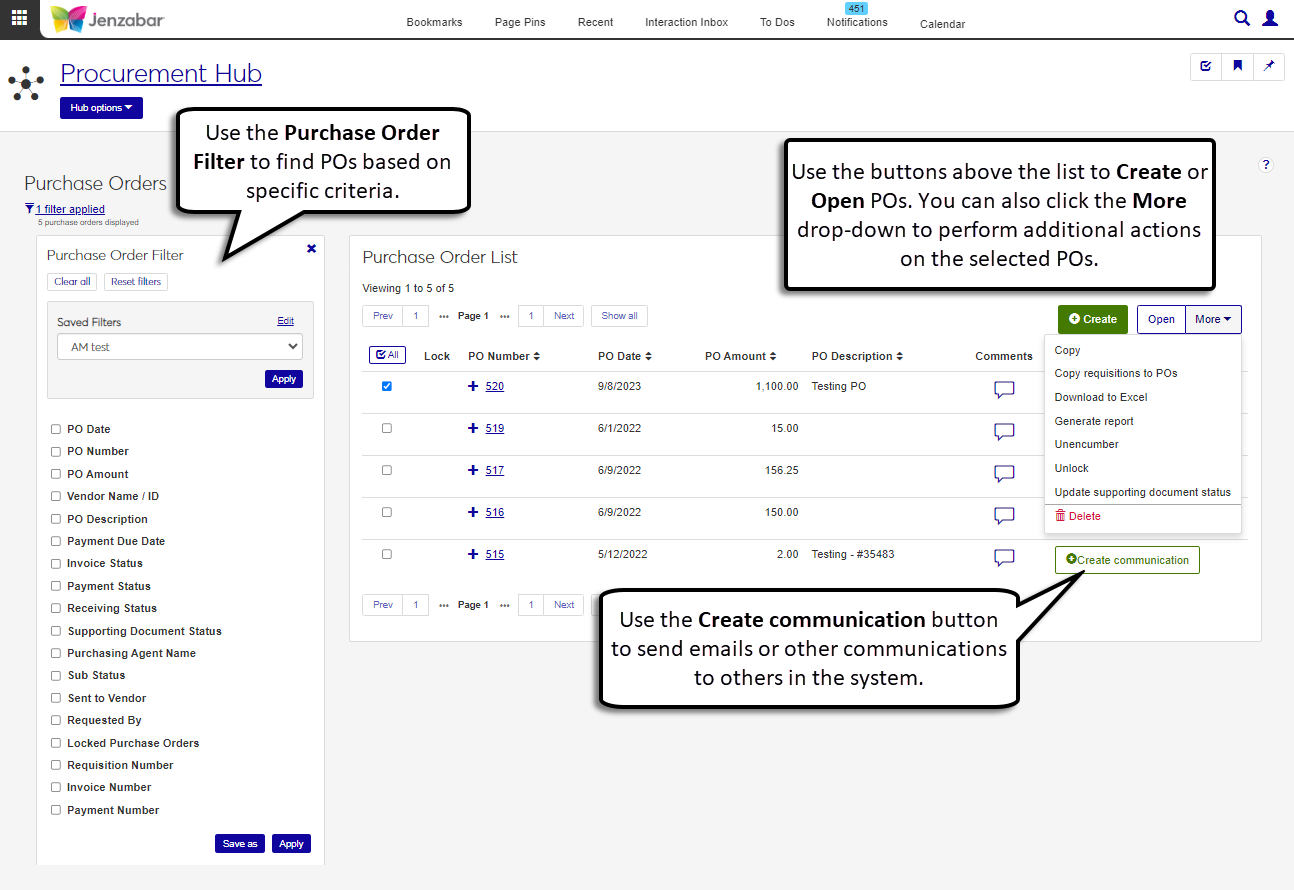1294x890 pixels.
Task: Sort by PO Amount column
Action: click(x=741, y=356)
